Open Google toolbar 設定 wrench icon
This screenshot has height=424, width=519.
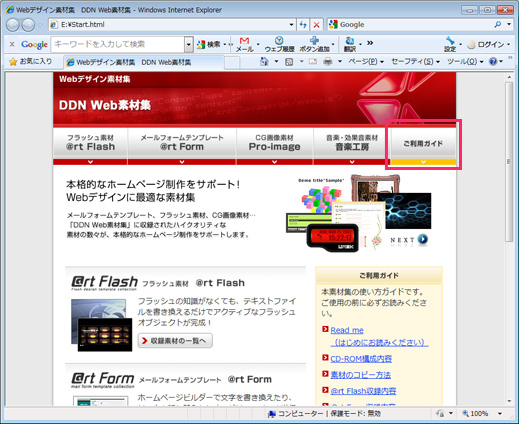click(450, 44)
